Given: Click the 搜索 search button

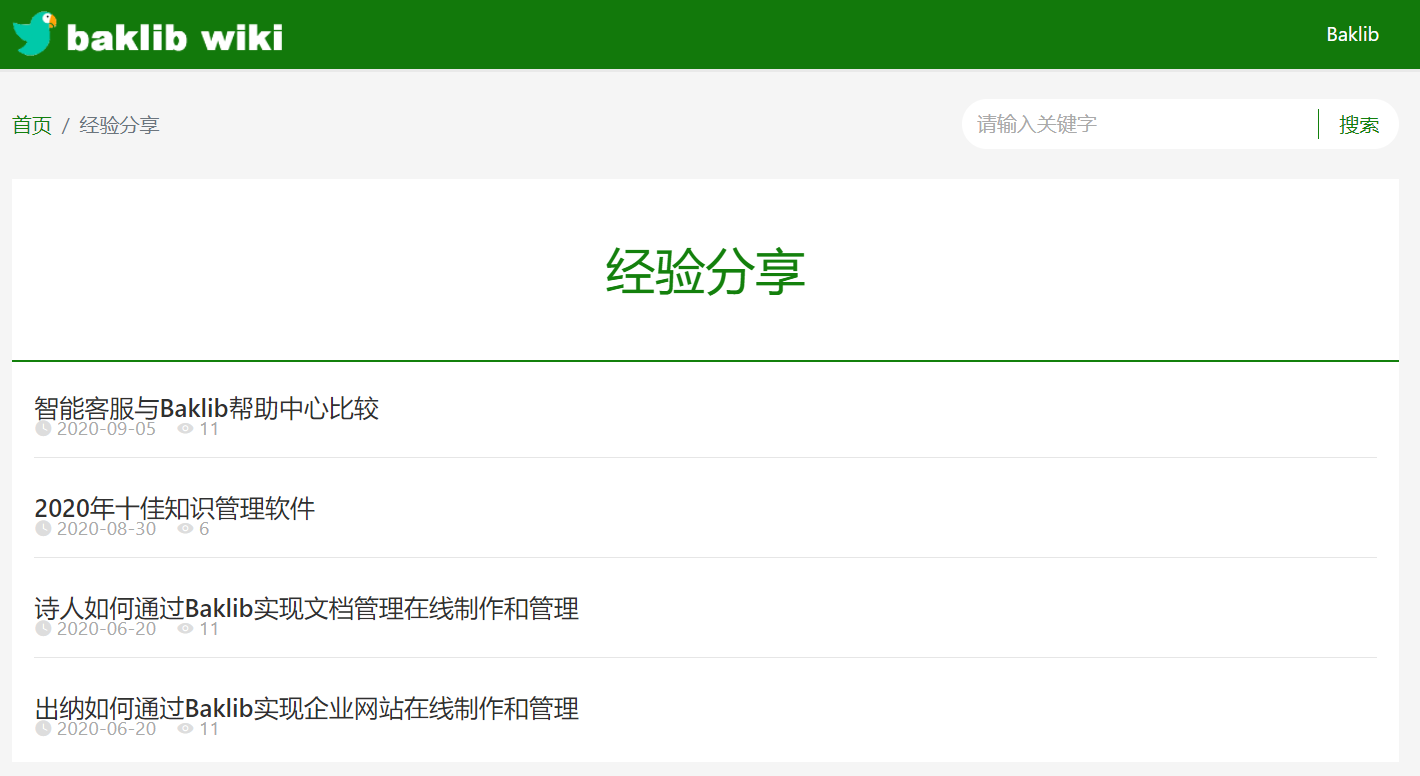Looking at the screenshot, I should coord(1359,125).
